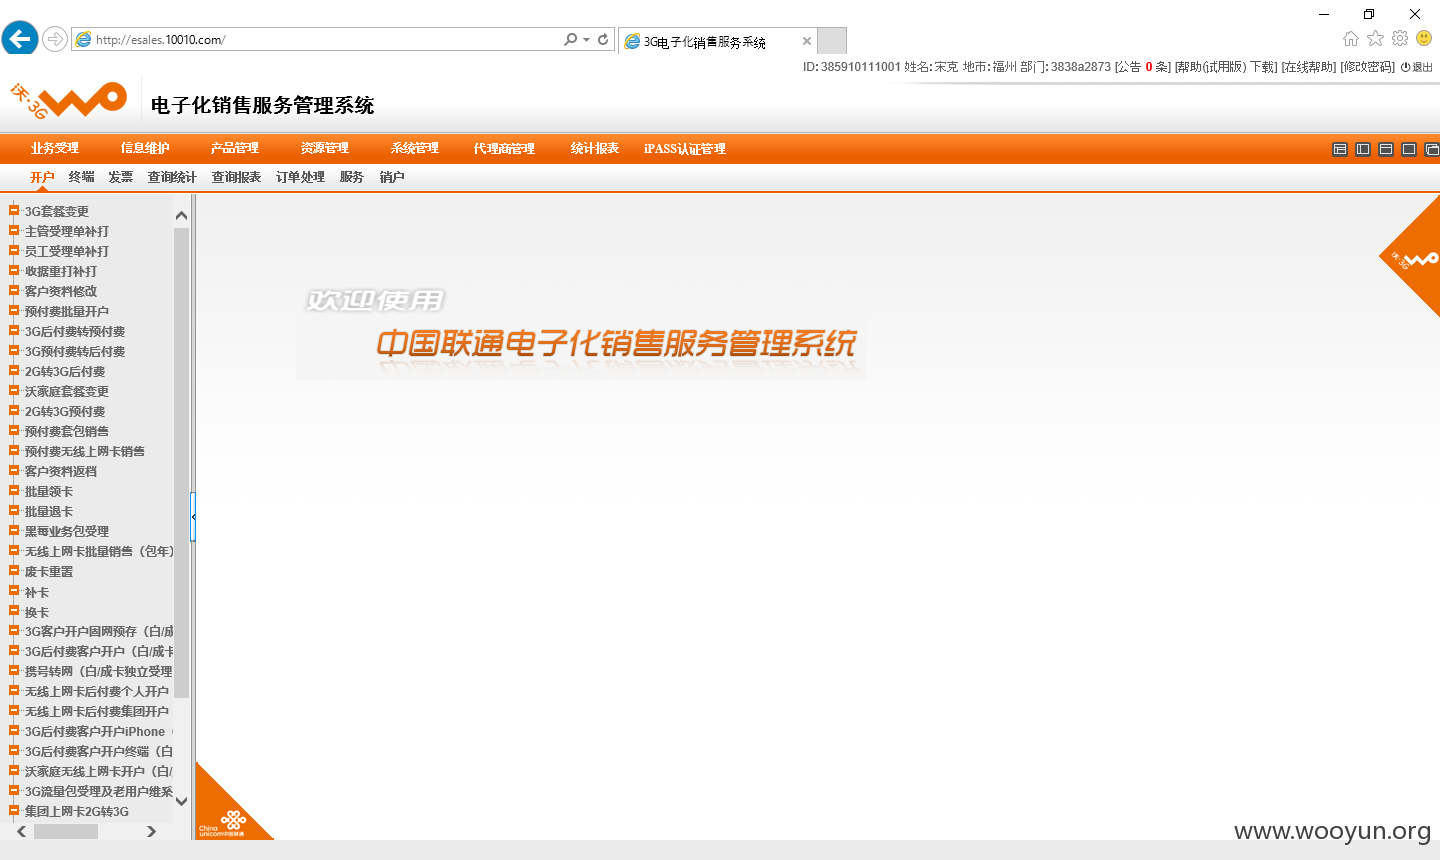The width and height of the screenshot is (1440, 860).
Task: Click 帮助(试用版) 下载 link
Action: tap(1226, 67)
